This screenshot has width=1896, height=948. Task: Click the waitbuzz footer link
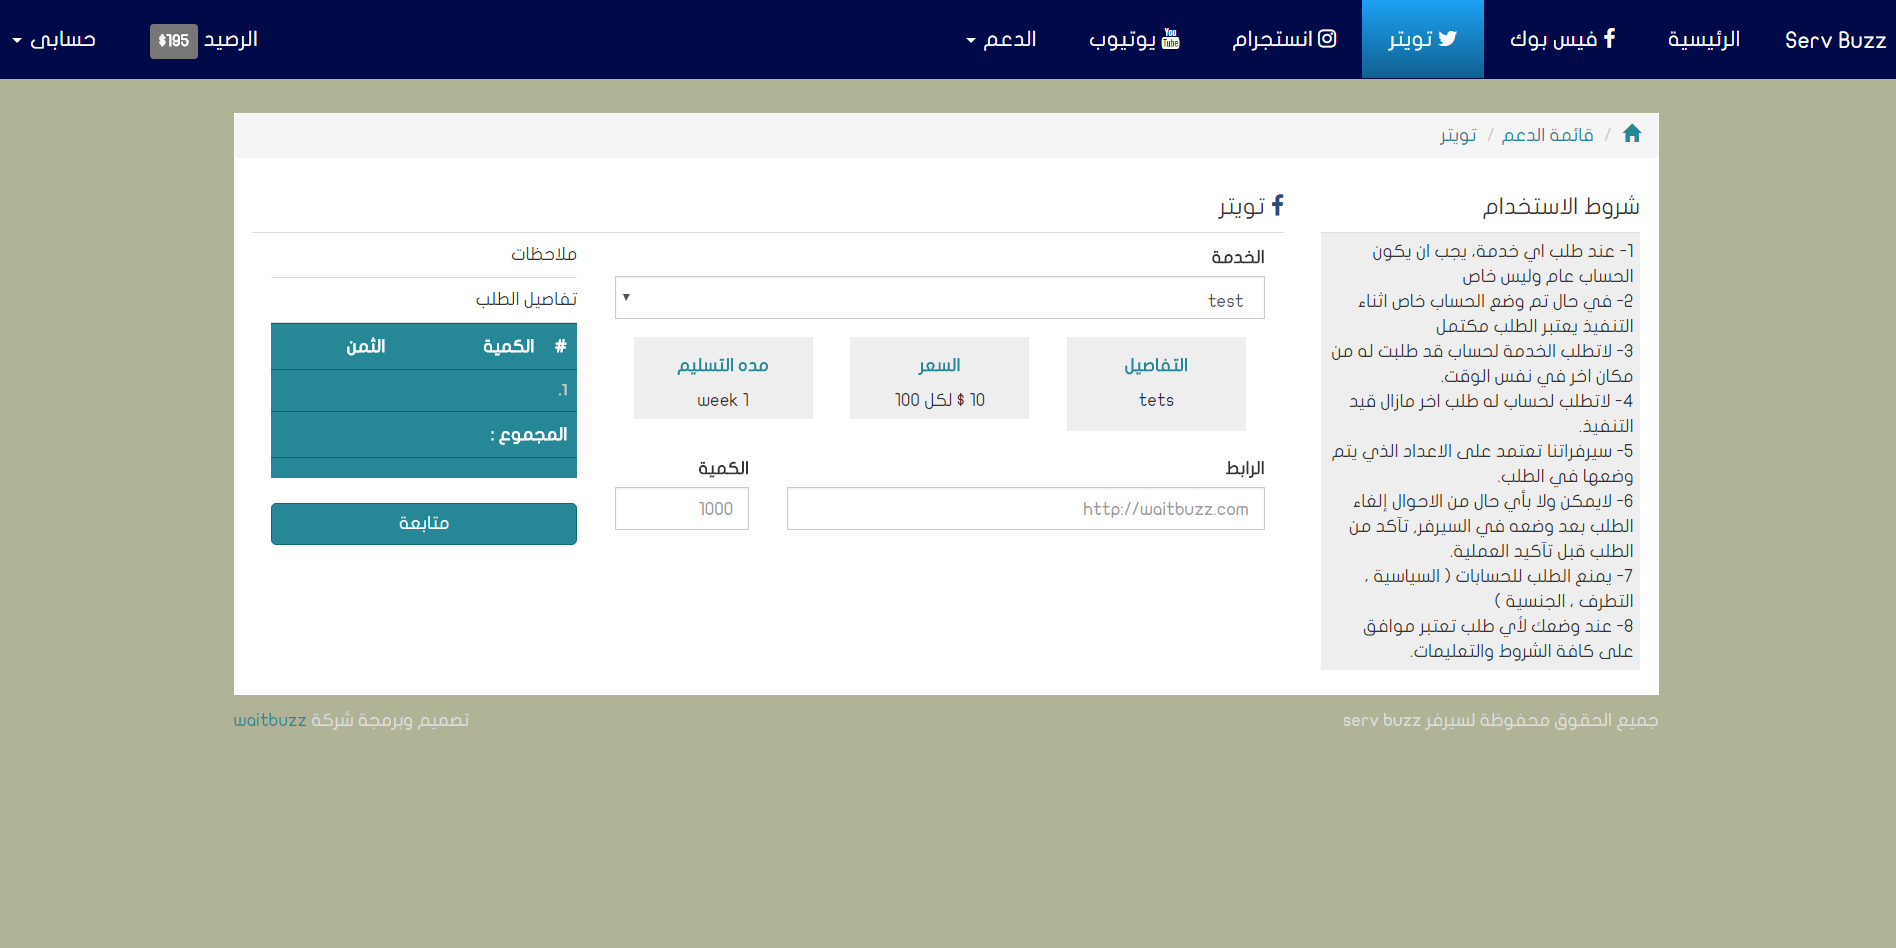pos(270,720)
